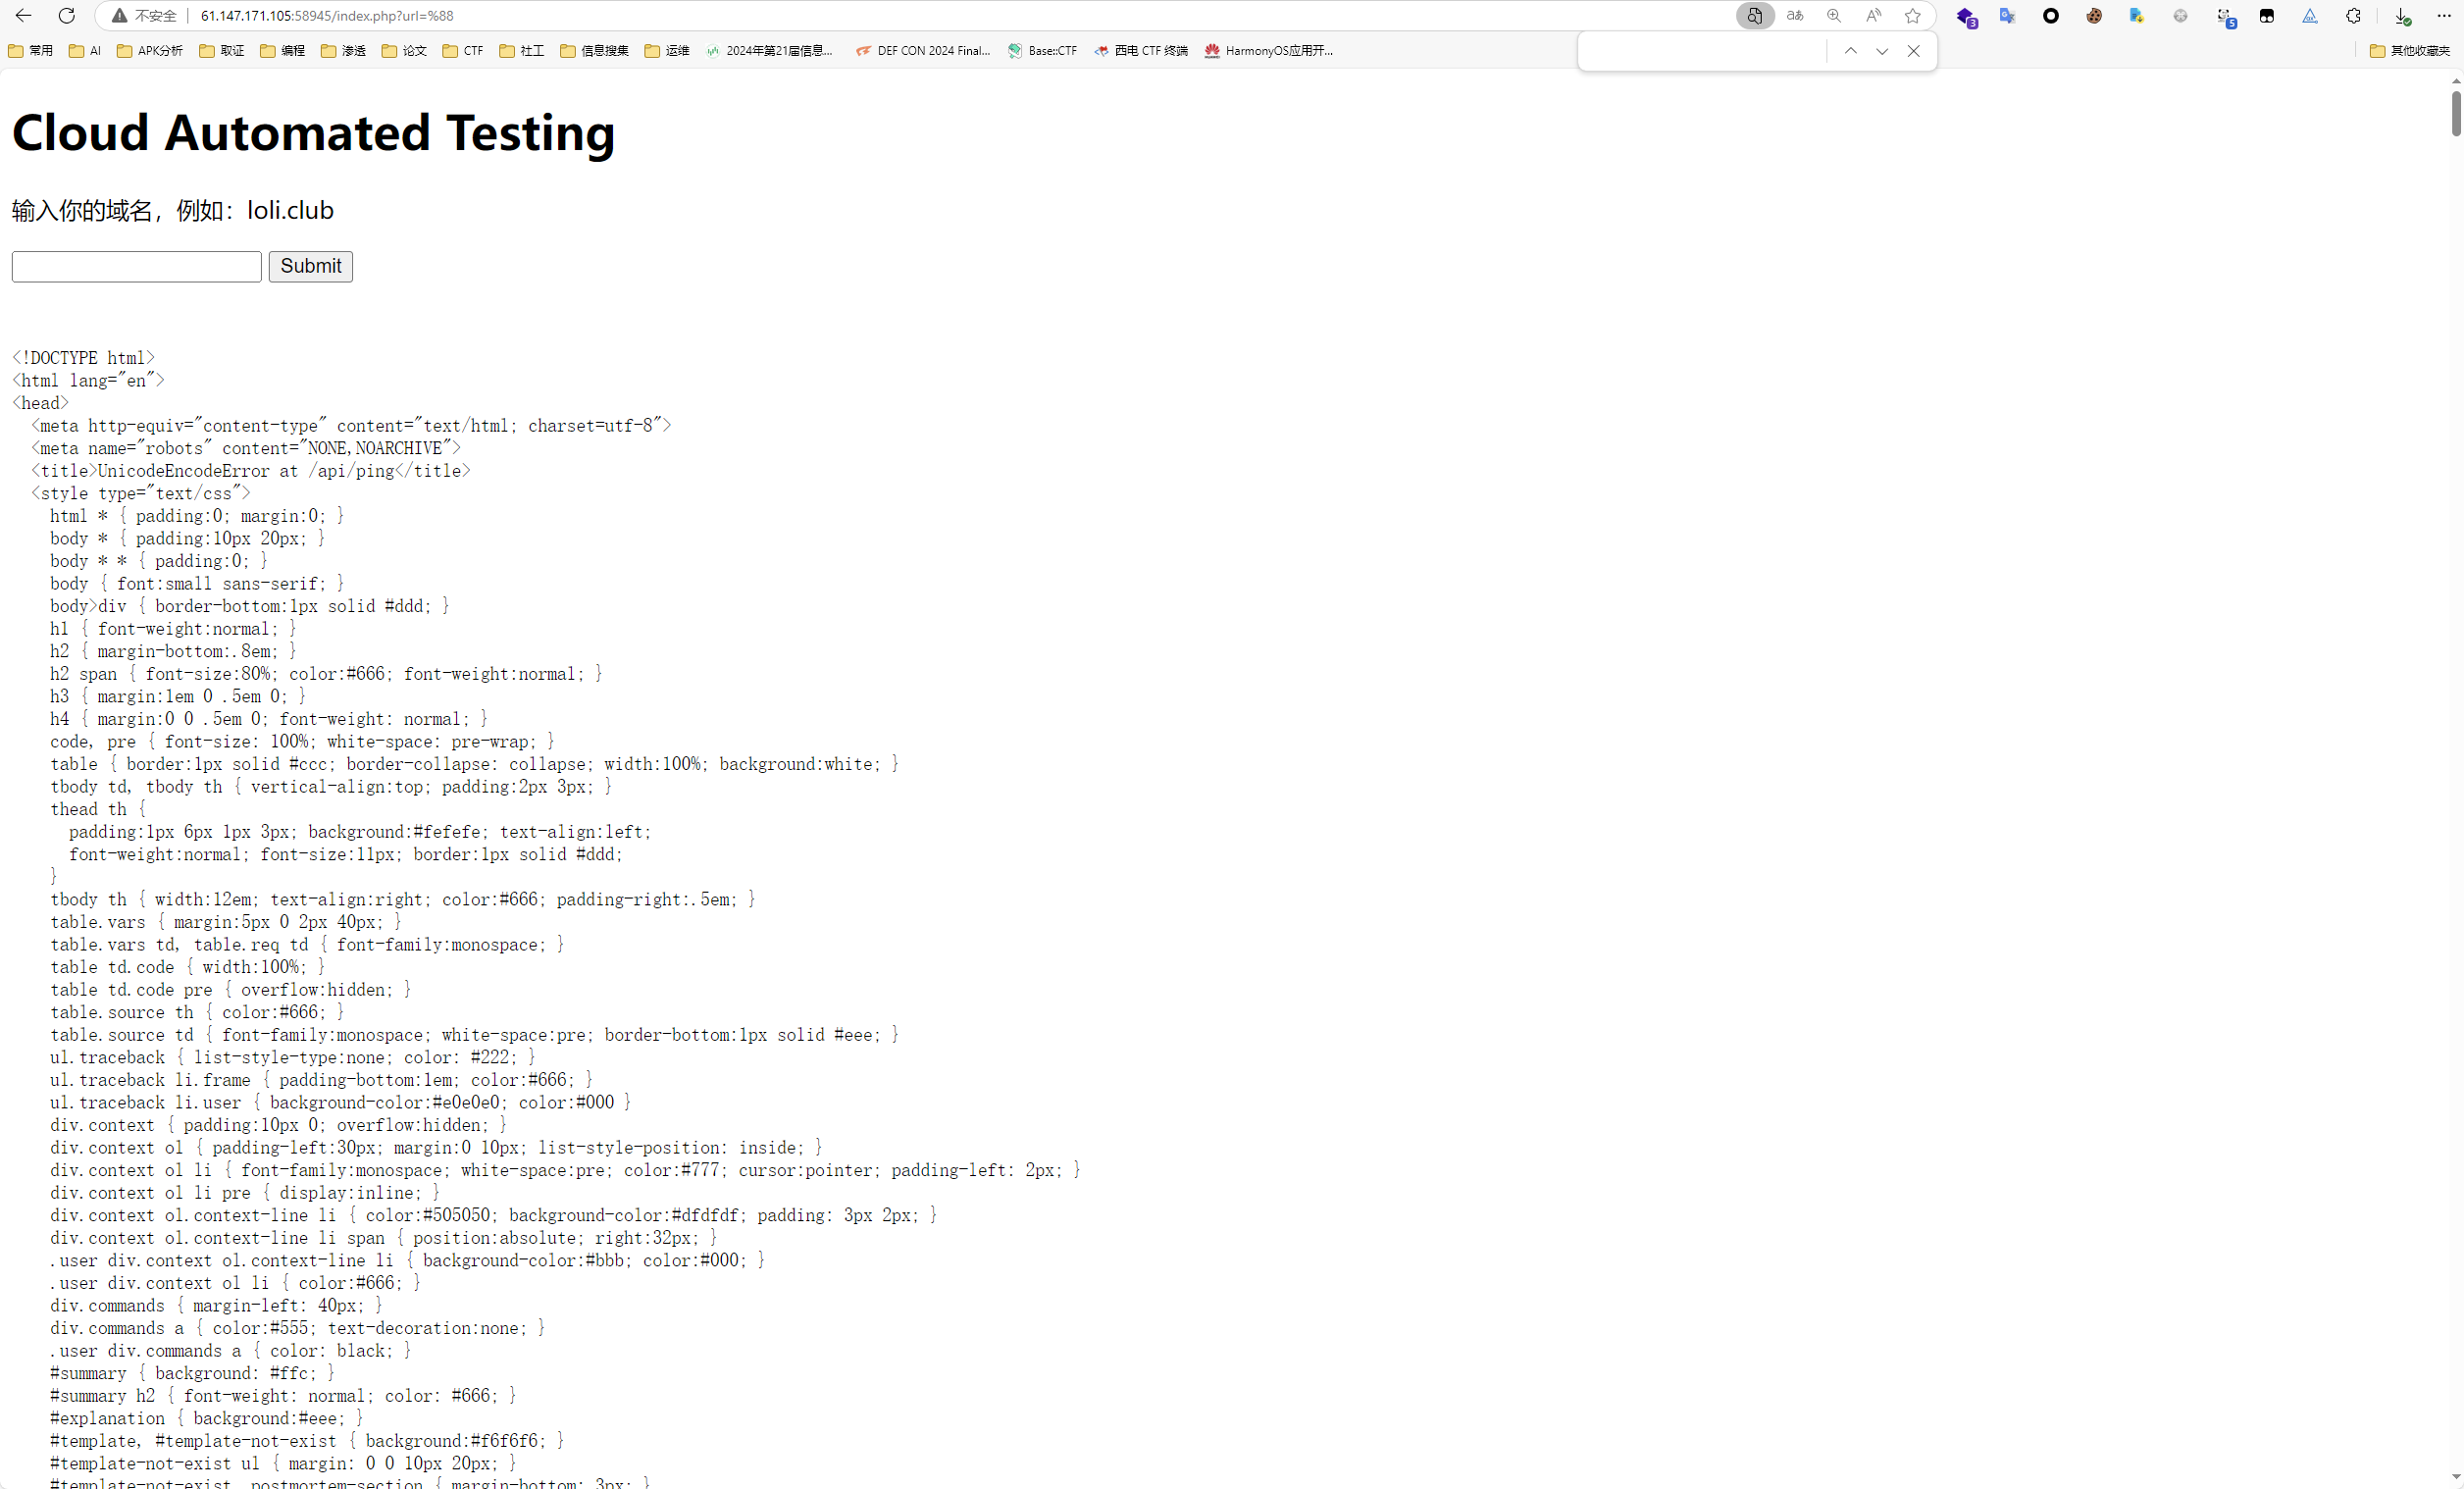Open the 信息搜集 bookmarks folder
Viewport: 2464px width, 1489px height.
(595, 51)
